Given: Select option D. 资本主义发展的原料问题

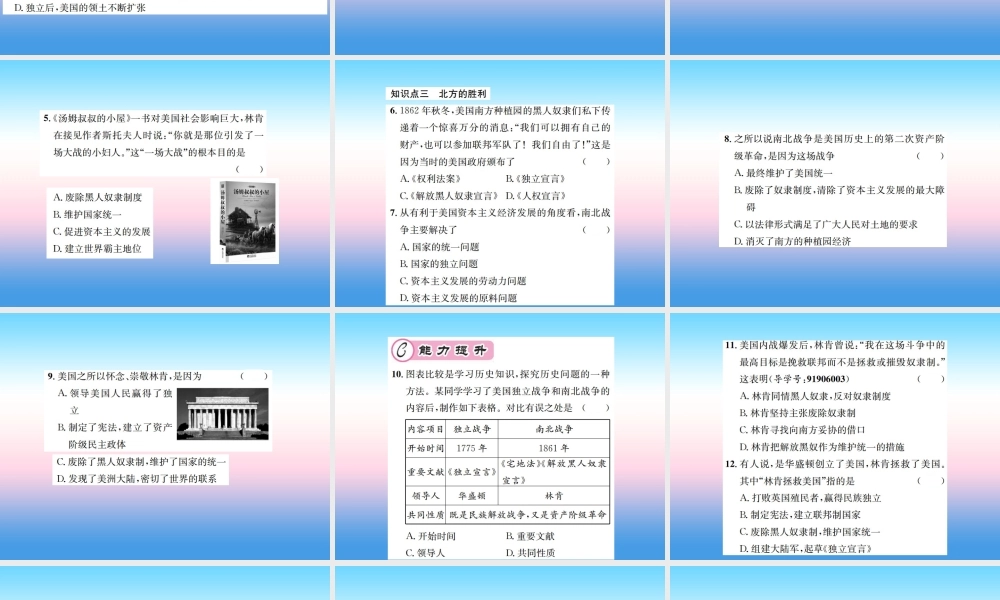Looking at the screenshot, I should click(x=459, y=298).
